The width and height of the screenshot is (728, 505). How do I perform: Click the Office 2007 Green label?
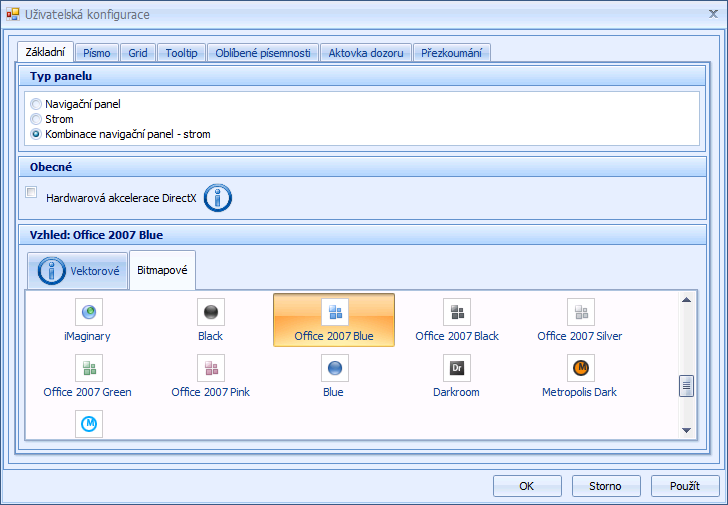click(87, 392)
